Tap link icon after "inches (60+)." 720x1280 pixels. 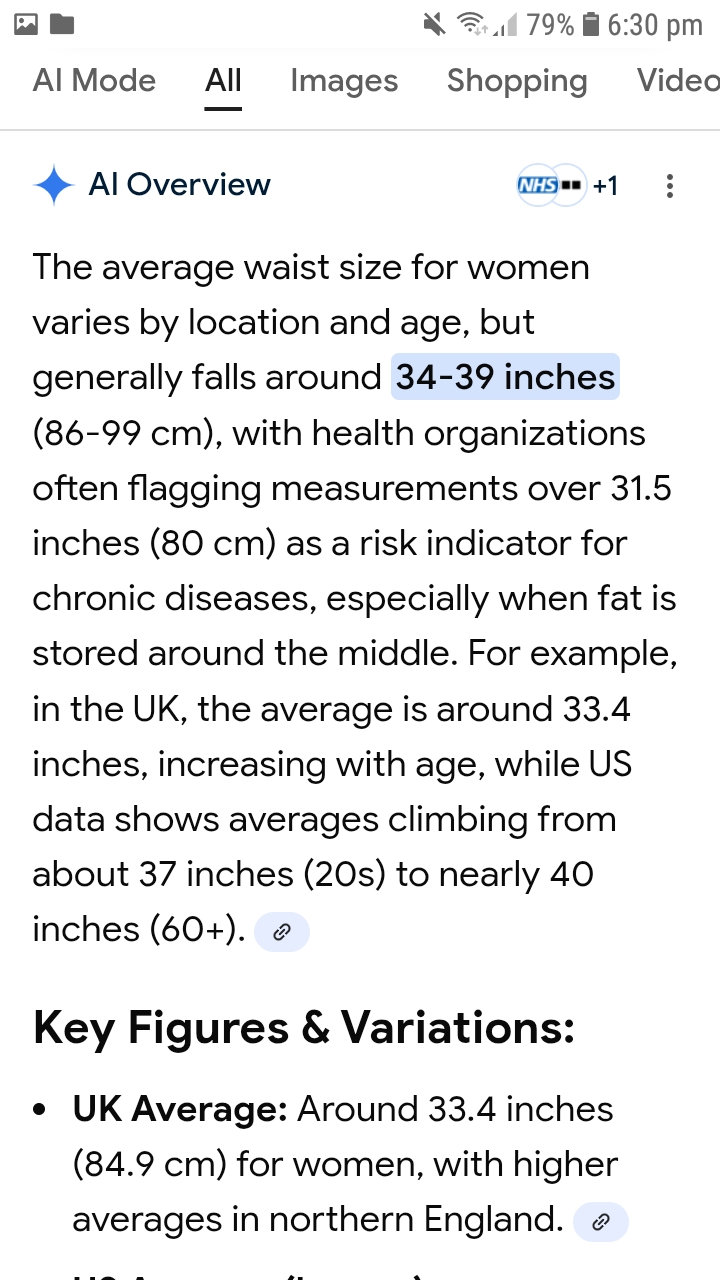pos(282,932)
